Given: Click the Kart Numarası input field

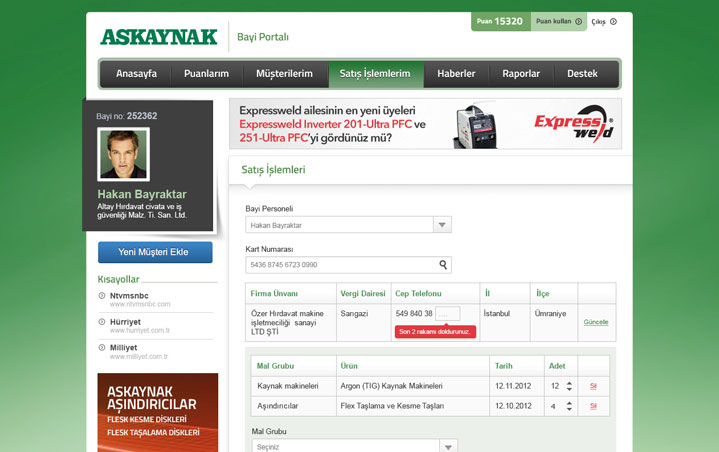Looking at the screenshot, I should pyautogui.click(x=348, y=265).
